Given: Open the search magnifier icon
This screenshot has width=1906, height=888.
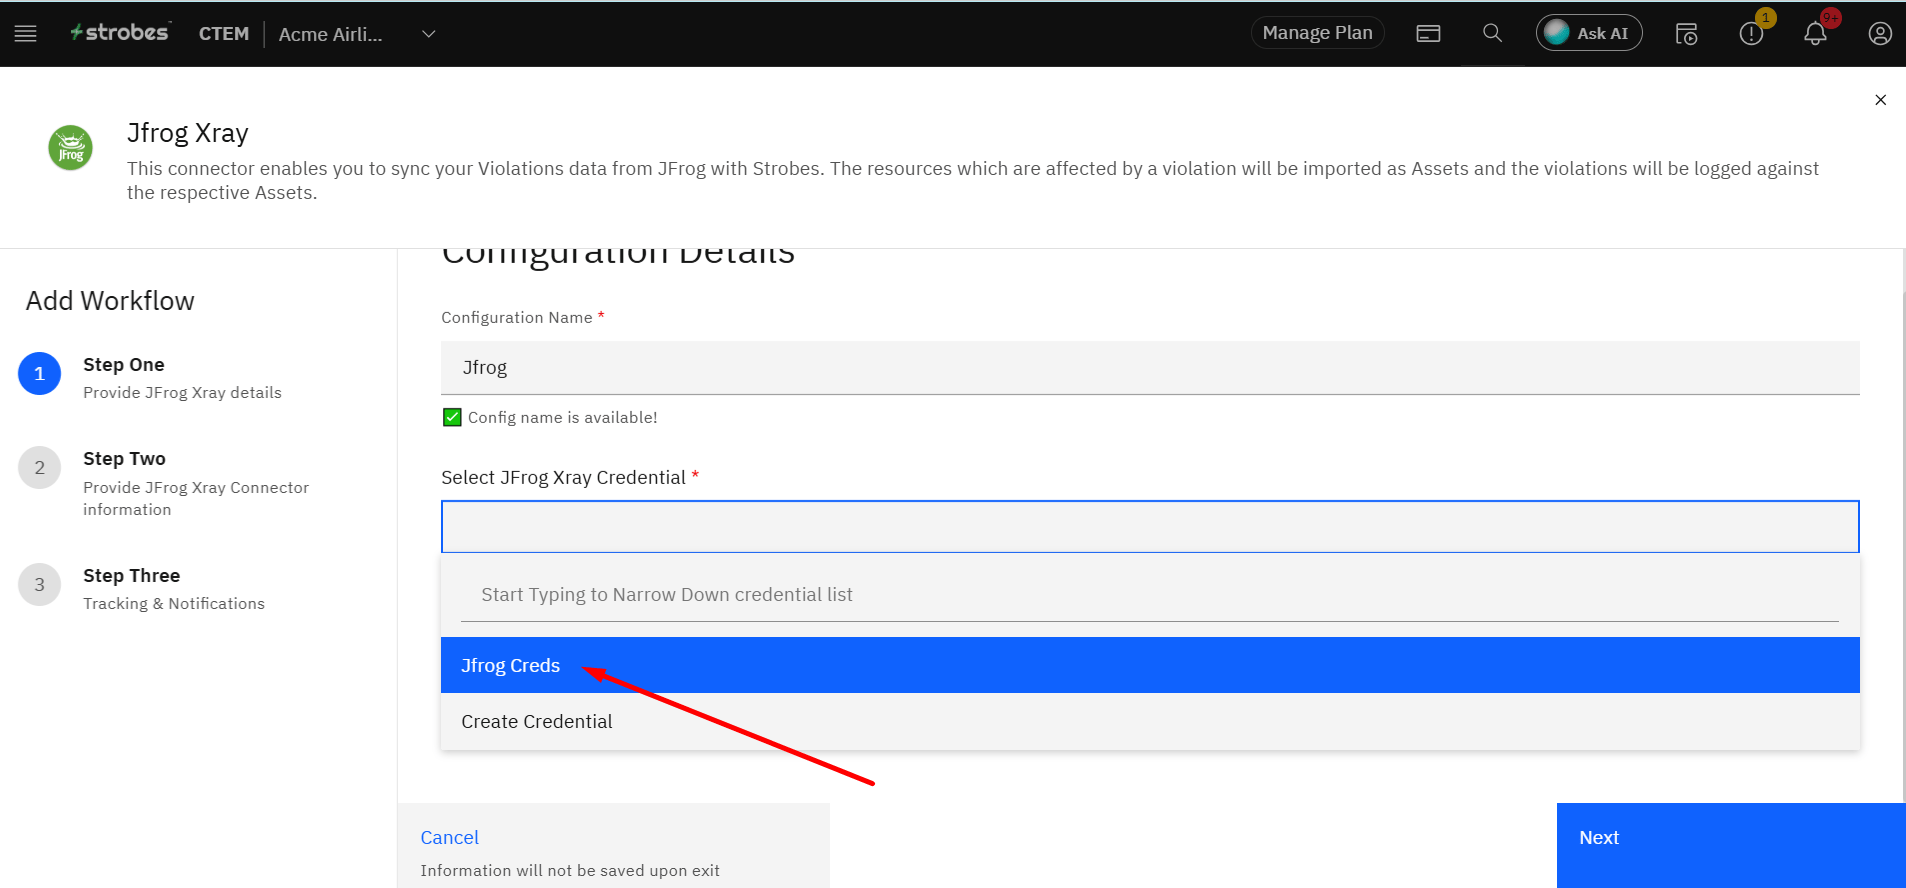Looking at the screenshot, I should pos(1492,33).
